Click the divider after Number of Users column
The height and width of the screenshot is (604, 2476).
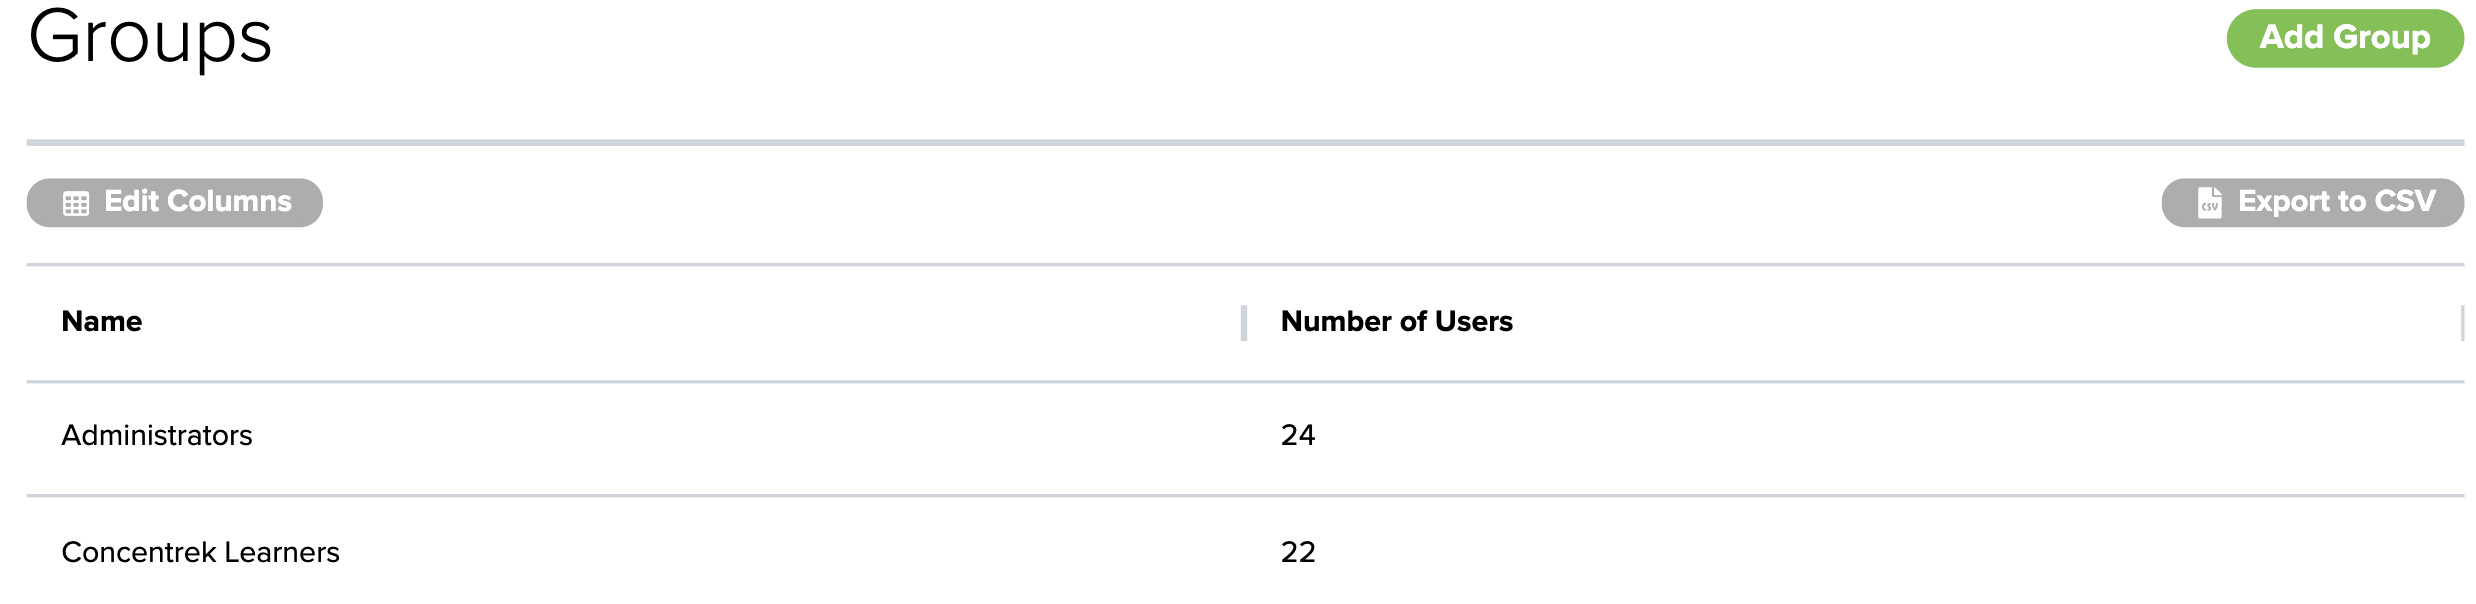pos(2461,323)
